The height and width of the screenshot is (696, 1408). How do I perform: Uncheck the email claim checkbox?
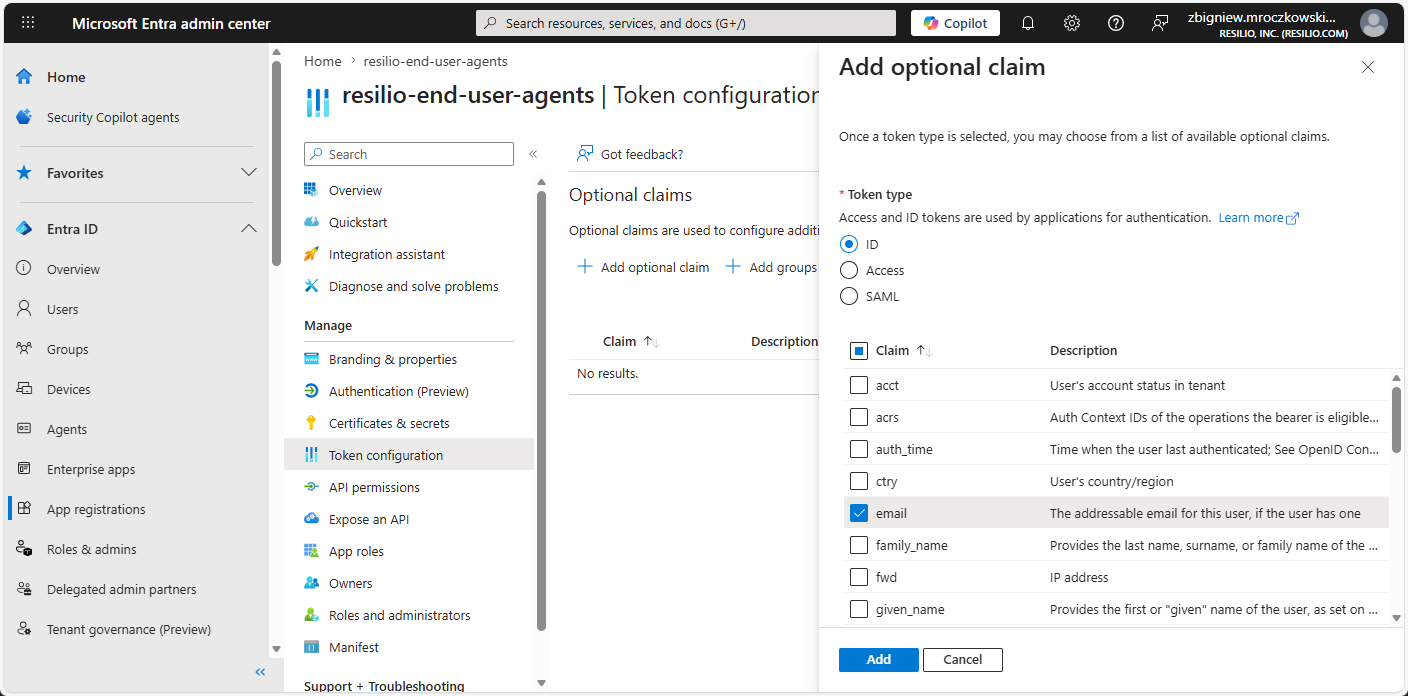coord(858,513)
